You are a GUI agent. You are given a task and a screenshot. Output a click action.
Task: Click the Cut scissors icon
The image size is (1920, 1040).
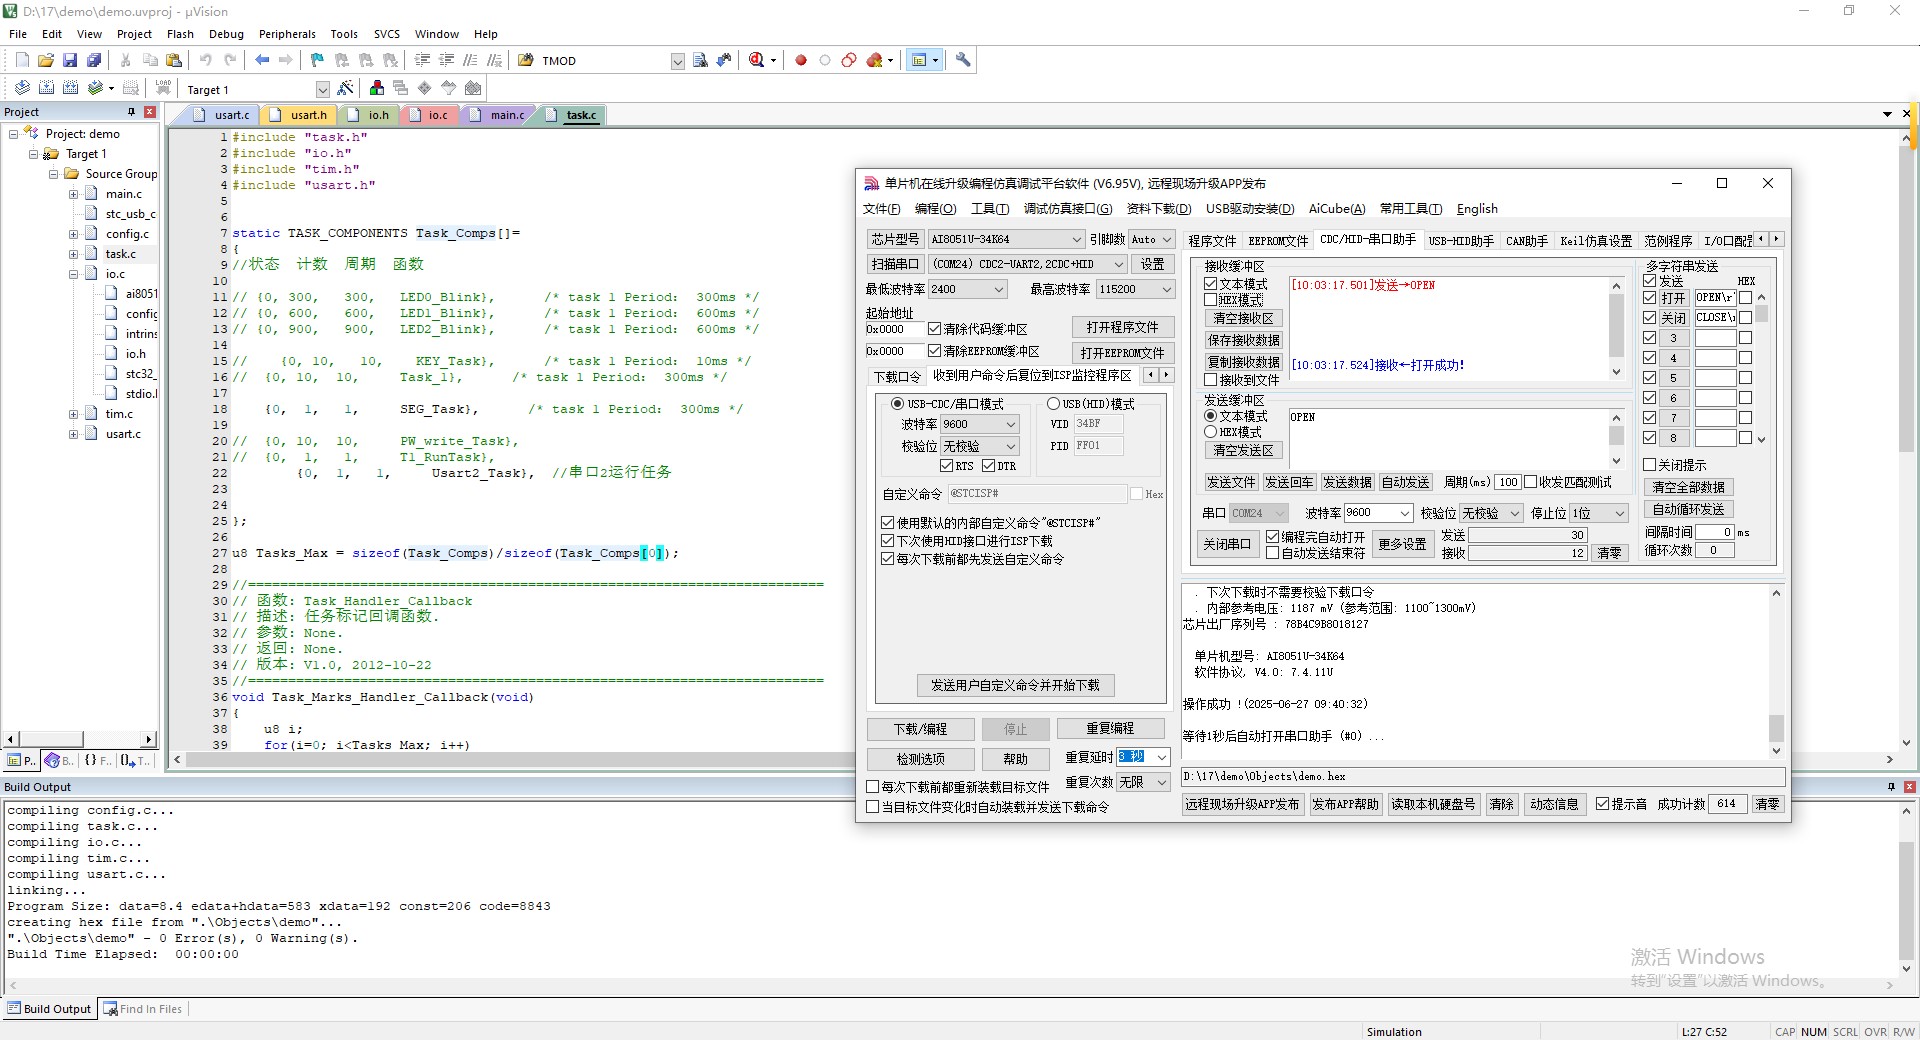tap(126, 60)
